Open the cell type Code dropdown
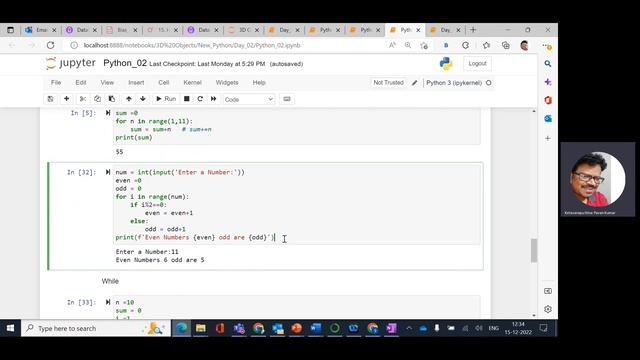 (x=249, y=99)
